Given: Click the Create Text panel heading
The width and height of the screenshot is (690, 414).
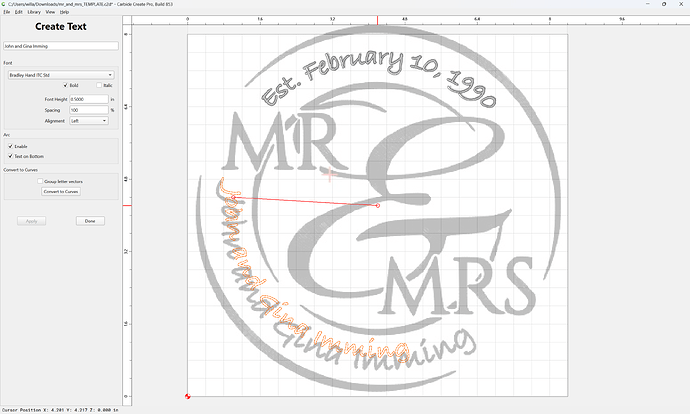Looking at the screenshot, I should (x=61, y=26).
